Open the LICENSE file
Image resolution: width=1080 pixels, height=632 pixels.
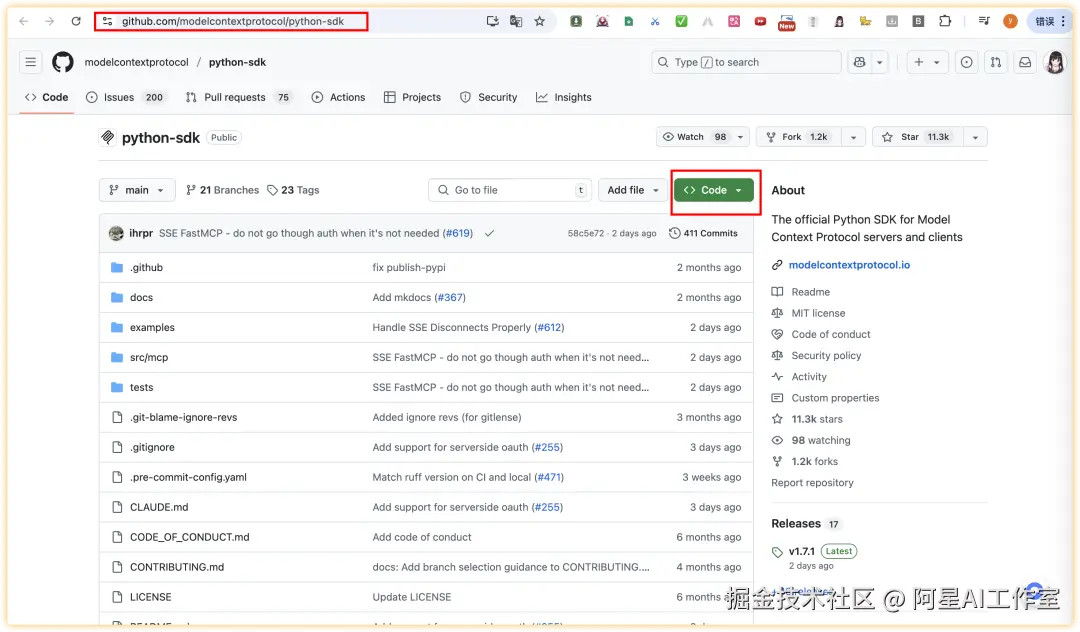click(x=150, y=597)
